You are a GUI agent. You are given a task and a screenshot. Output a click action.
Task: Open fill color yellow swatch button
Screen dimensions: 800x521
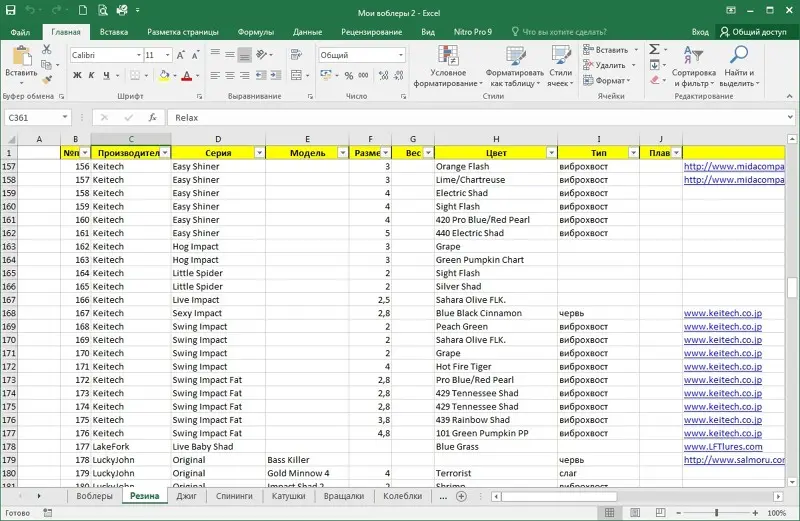(x=164, y=76)
